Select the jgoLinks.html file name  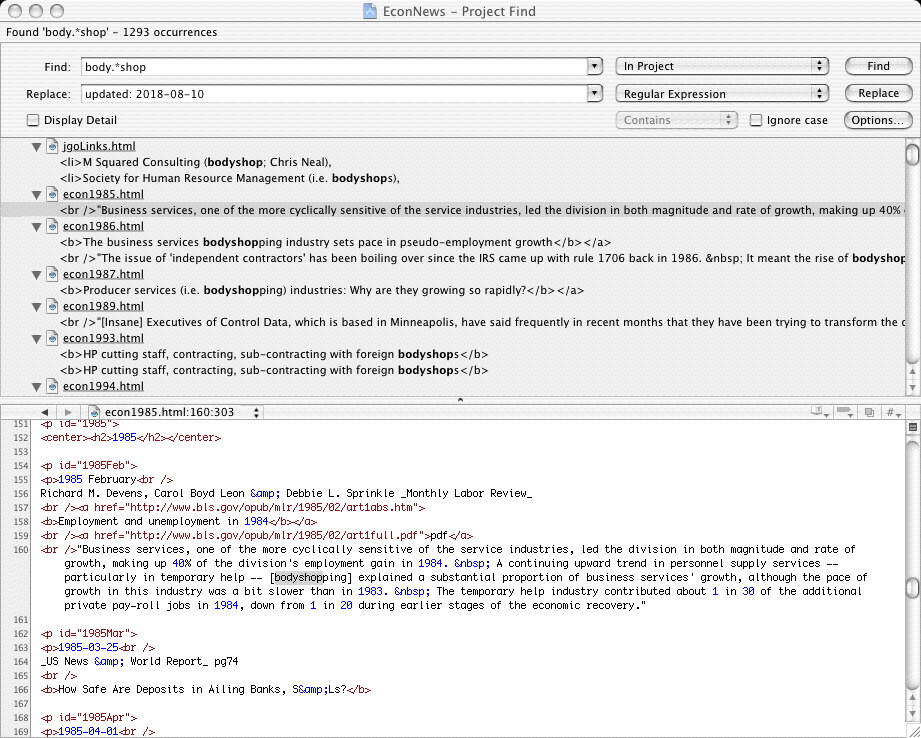pyautogui.click(x=99, y=146)
